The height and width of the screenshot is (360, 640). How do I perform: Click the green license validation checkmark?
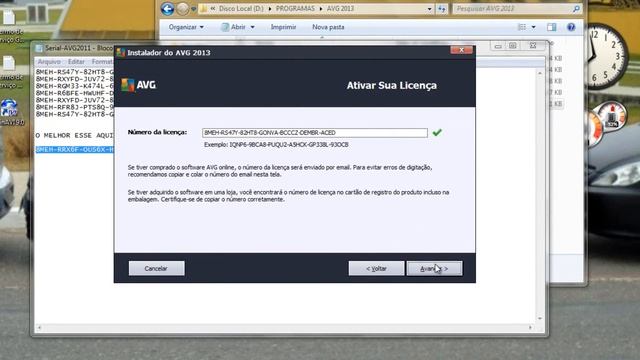click(437, 132)
